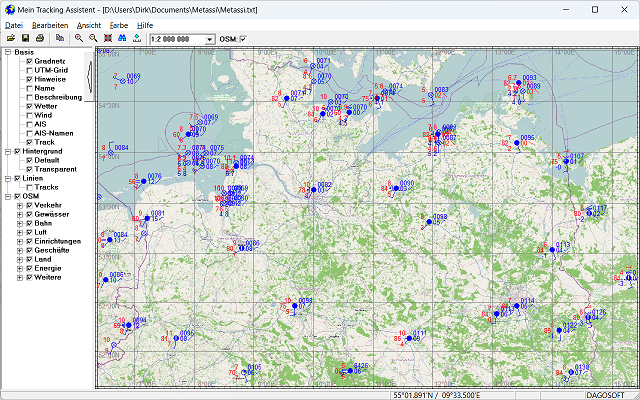Viewport: 640px width, 400px height.
Task: Click the coordinates field in status bar
Action: point(437,394)
